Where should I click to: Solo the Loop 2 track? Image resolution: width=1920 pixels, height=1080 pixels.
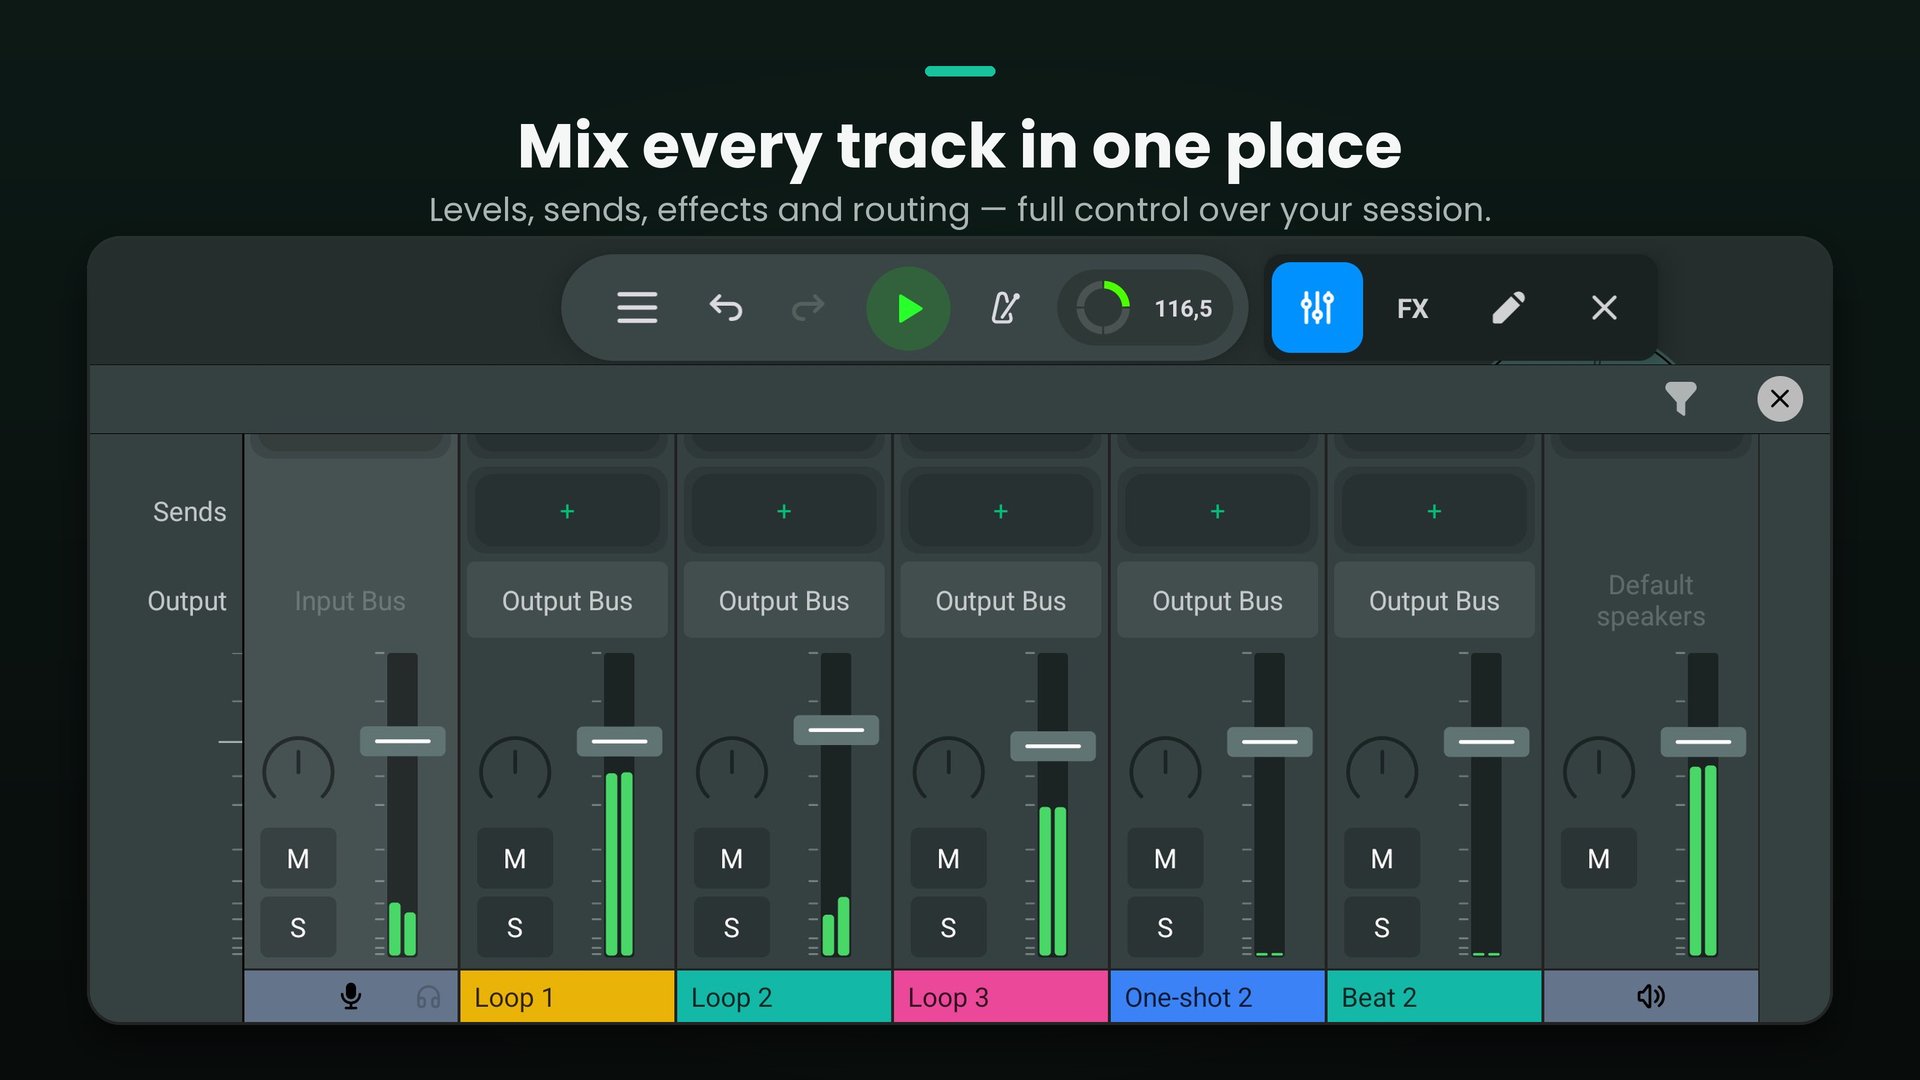(x=732, y=927)
